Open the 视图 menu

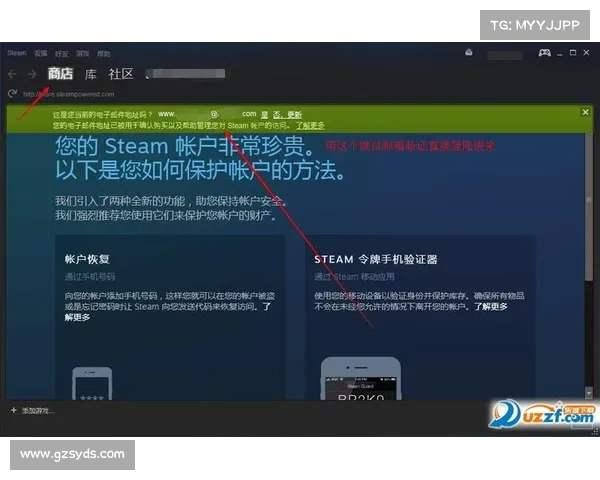click(41, 53)
